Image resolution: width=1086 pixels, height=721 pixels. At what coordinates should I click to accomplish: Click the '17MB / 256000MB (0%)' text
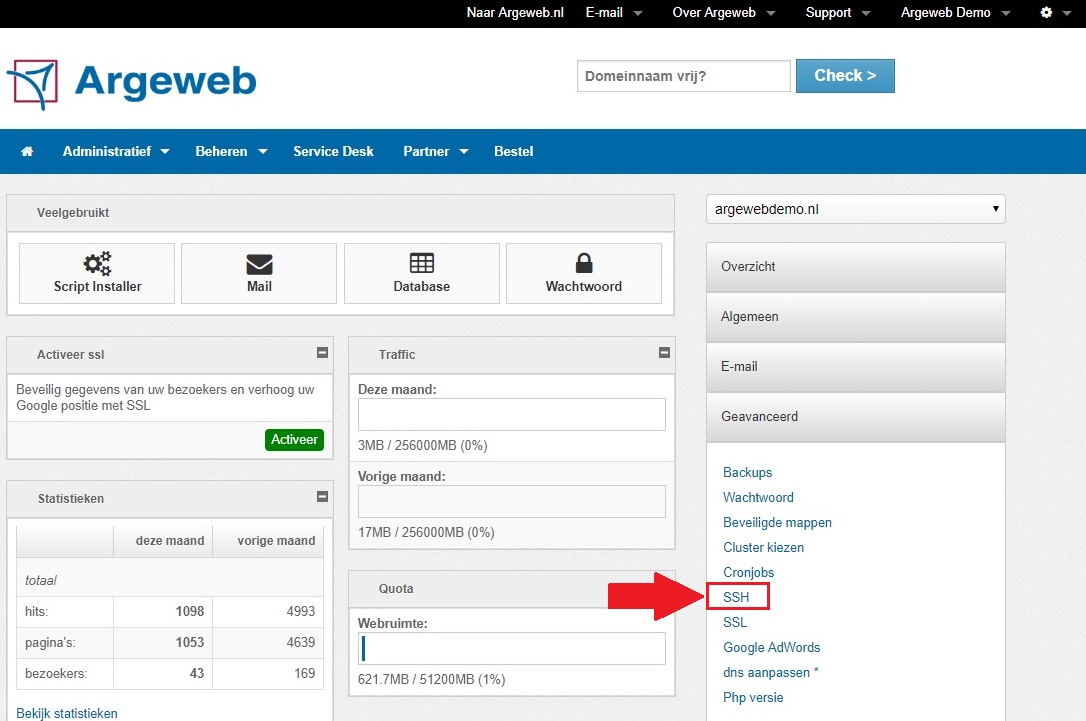click(426, 533)
